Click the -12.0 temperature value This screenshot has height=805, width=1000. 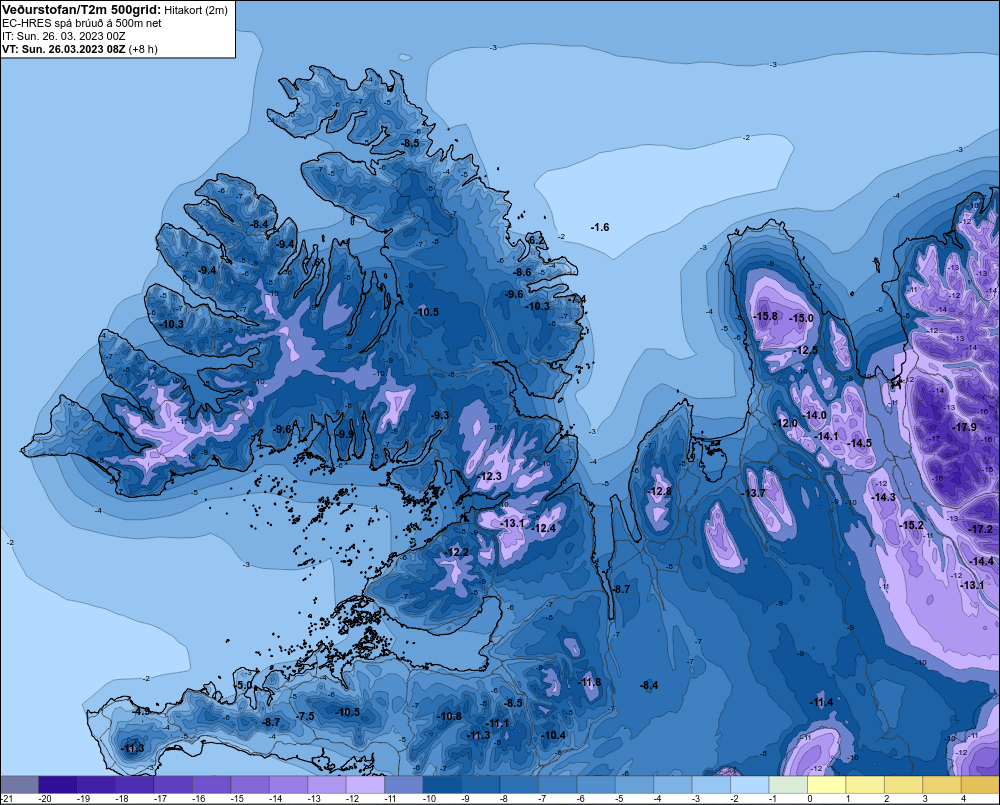(786, 423)
